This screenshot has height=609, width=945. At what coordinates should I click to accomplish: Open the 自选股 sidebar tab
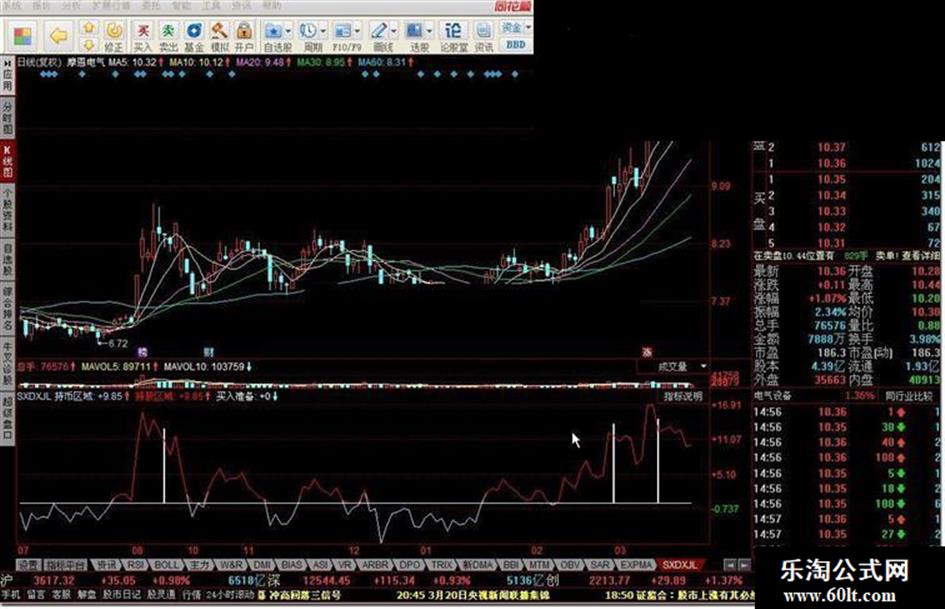pyautogui.click(x=7, y=259)
